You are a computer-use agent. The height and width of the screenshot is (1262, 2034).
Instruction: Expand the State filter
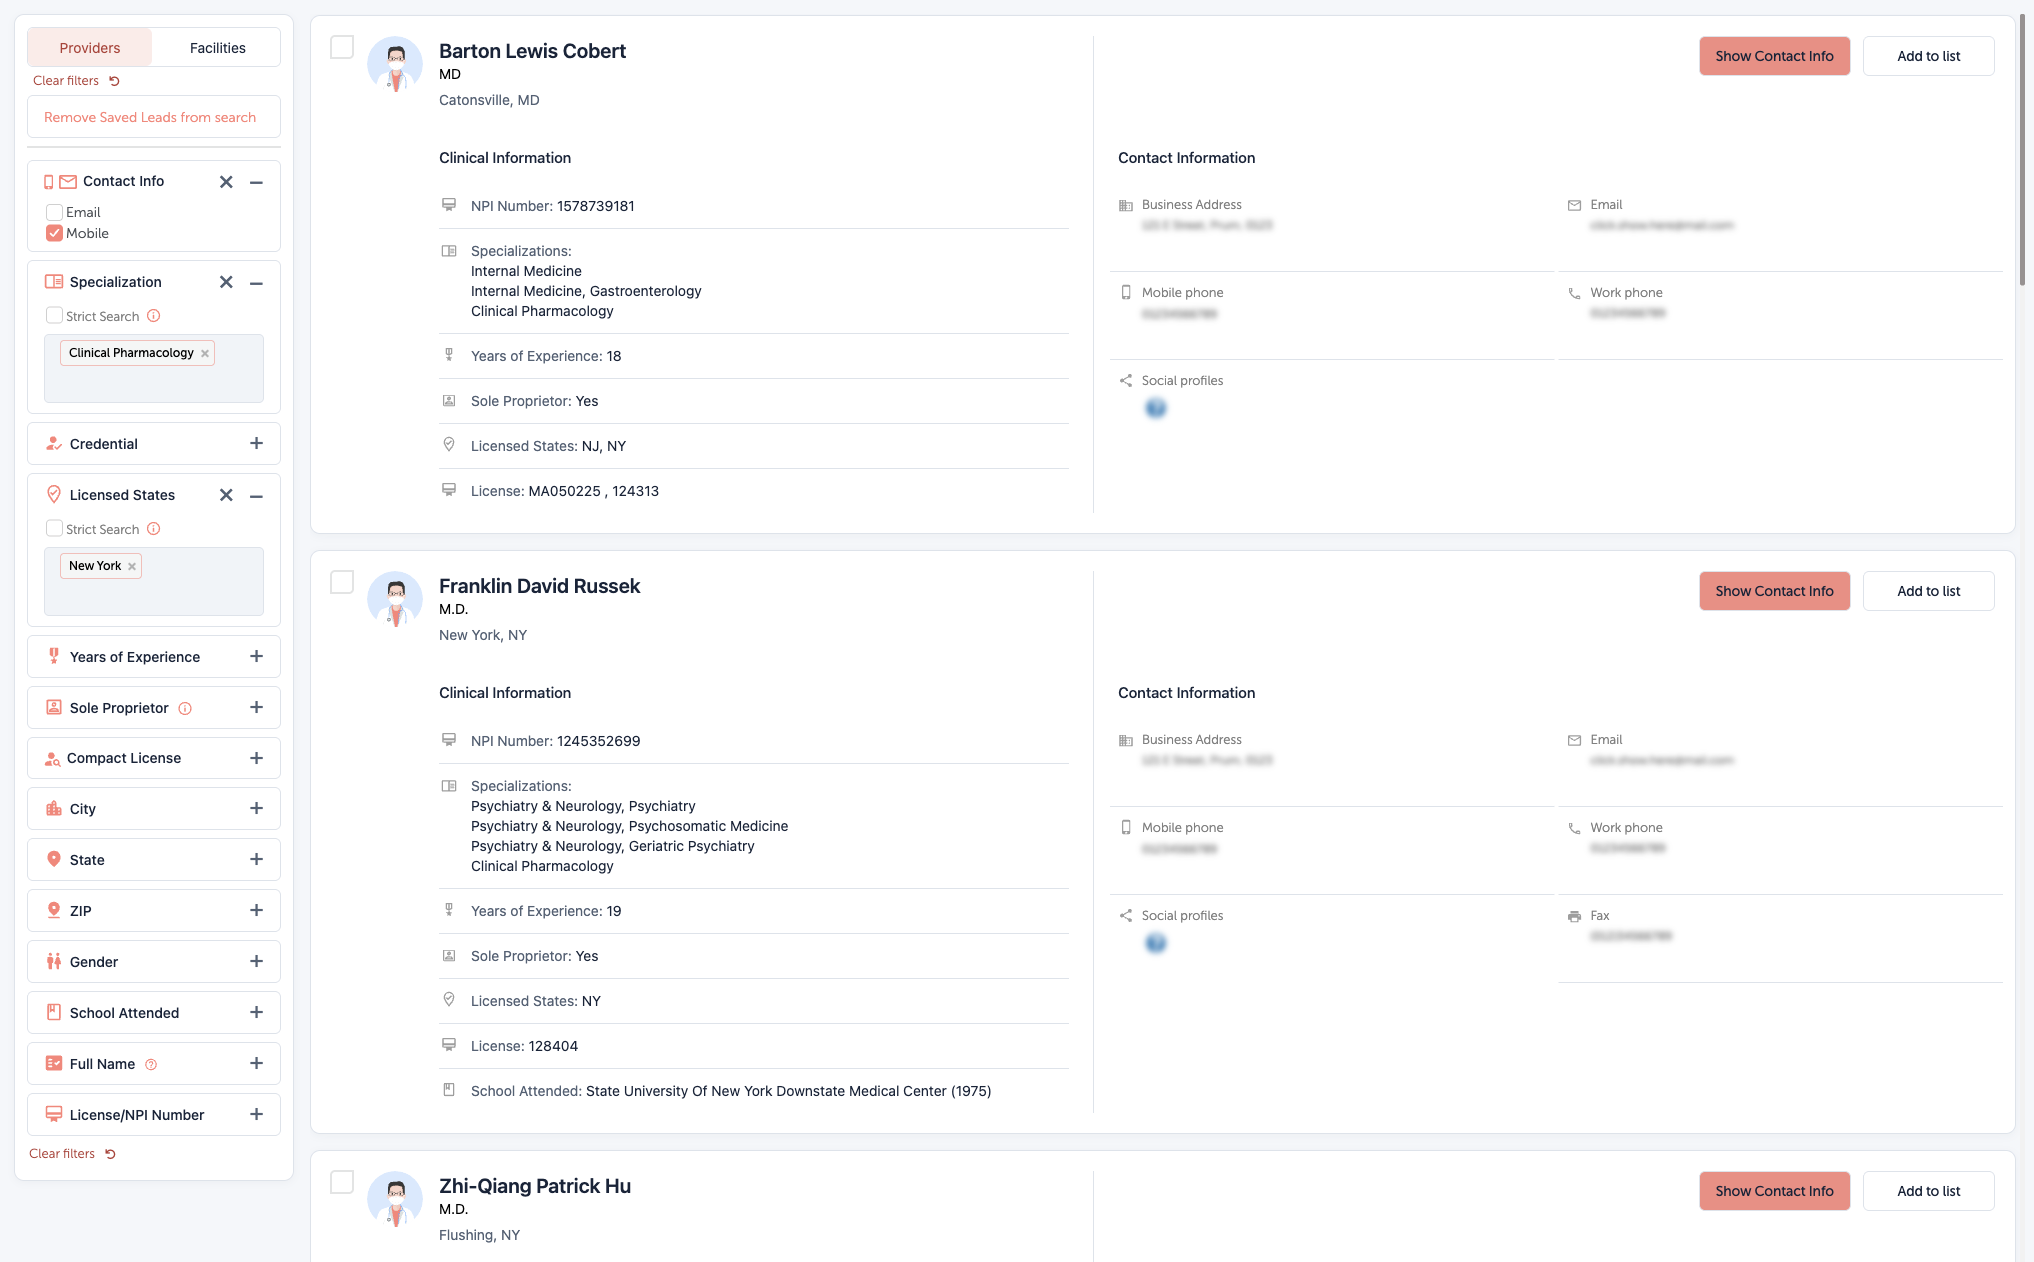256,860
